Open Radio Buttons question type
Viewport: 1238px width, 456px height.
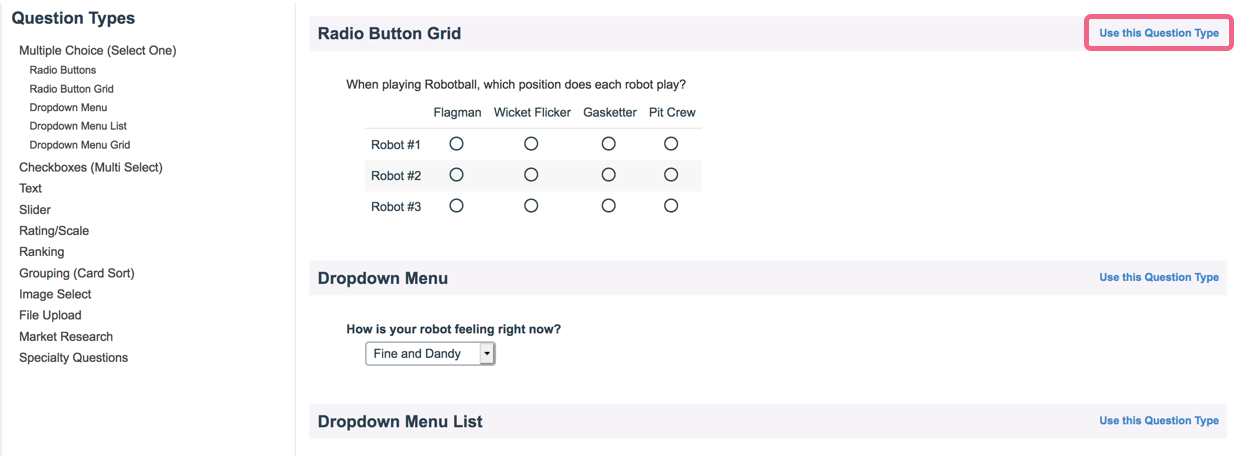point(63,70)
